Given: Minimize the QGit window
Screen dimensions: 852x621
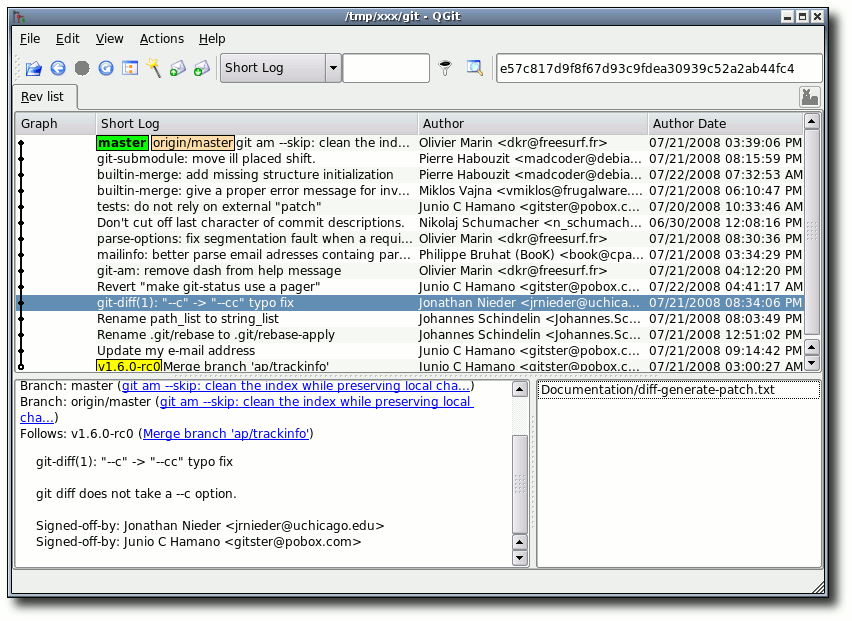Looking at the screenshot, I should pyautogui.click(x=787, y=17).
